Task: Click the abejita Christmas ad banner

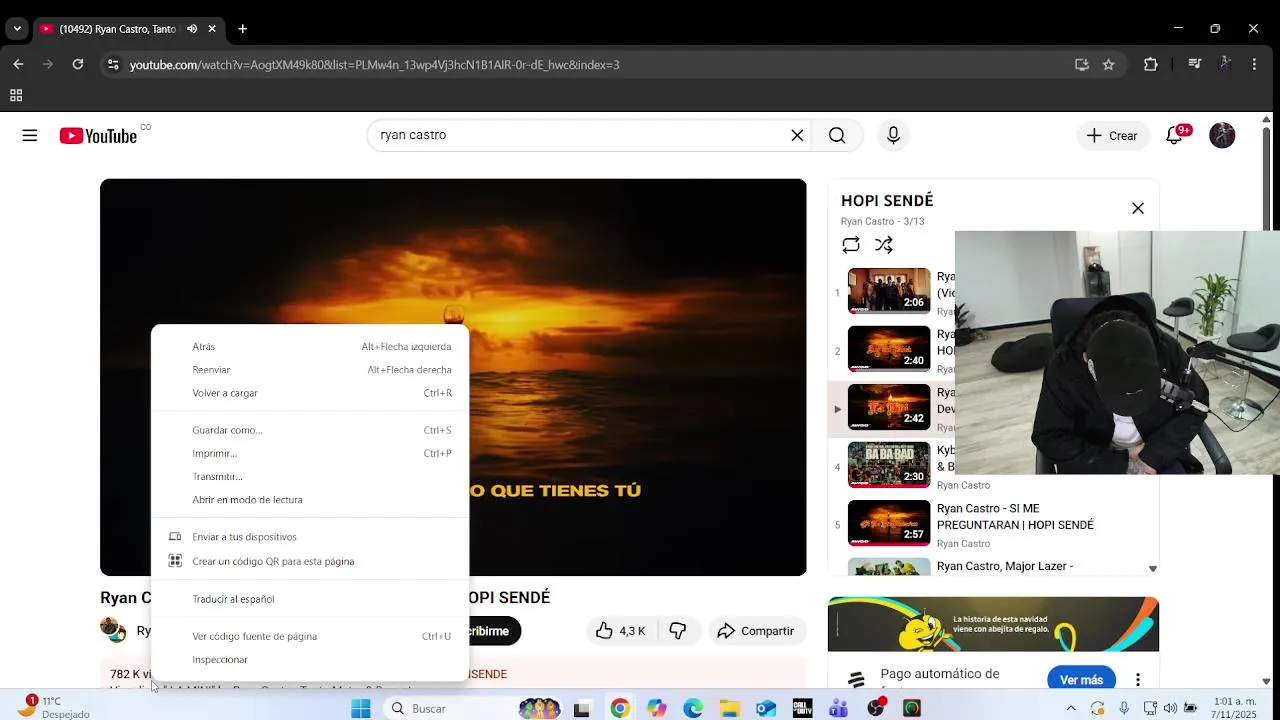Action: coord(993,624)
